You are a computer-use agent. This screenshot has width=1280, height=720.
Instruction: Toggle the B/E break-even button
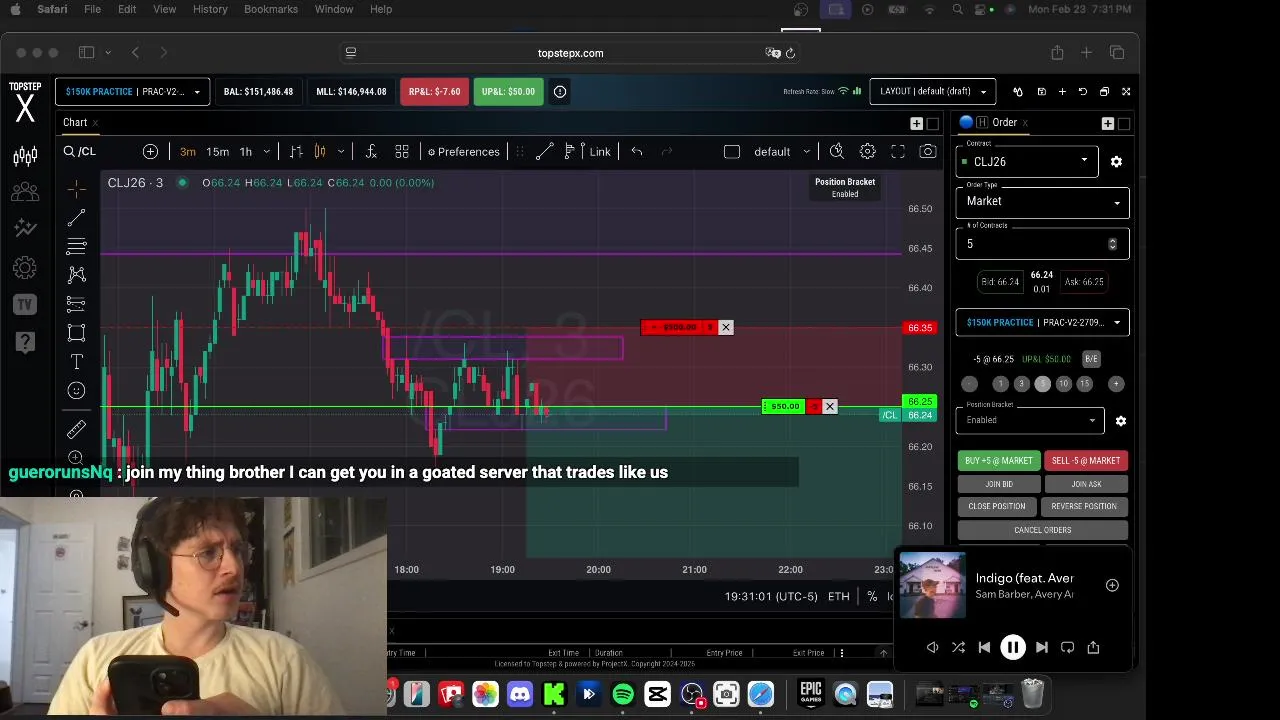1091,359
